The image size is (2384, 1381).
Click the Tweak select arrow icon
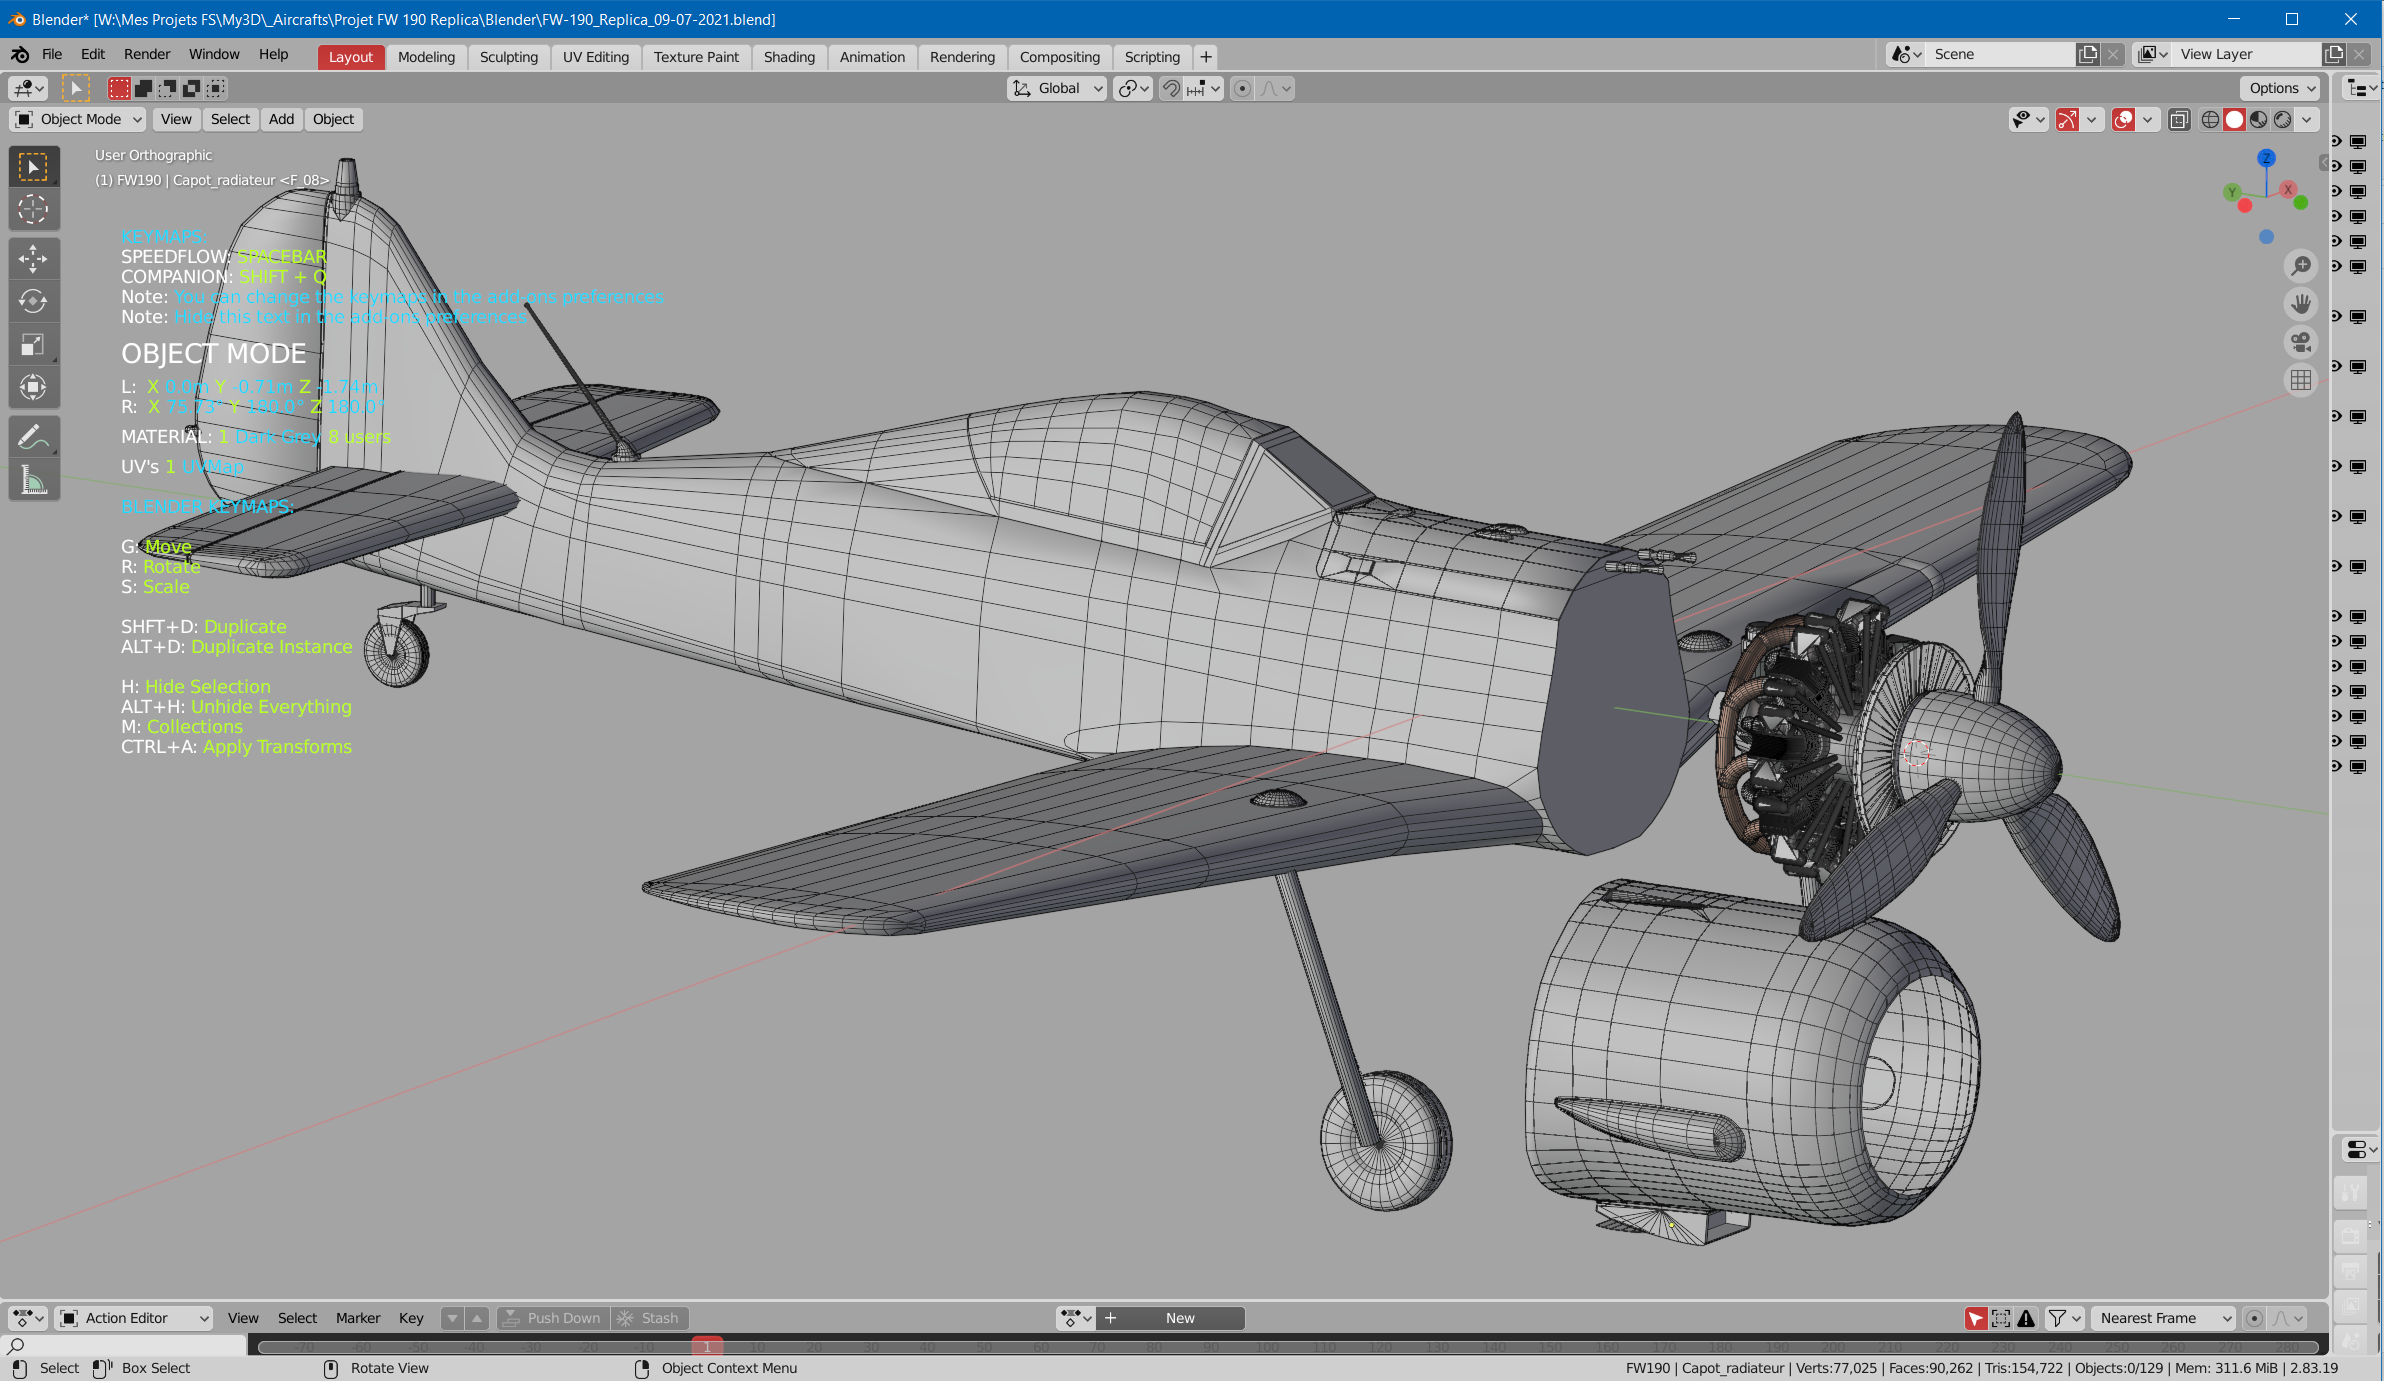click(x=75, y=89)
